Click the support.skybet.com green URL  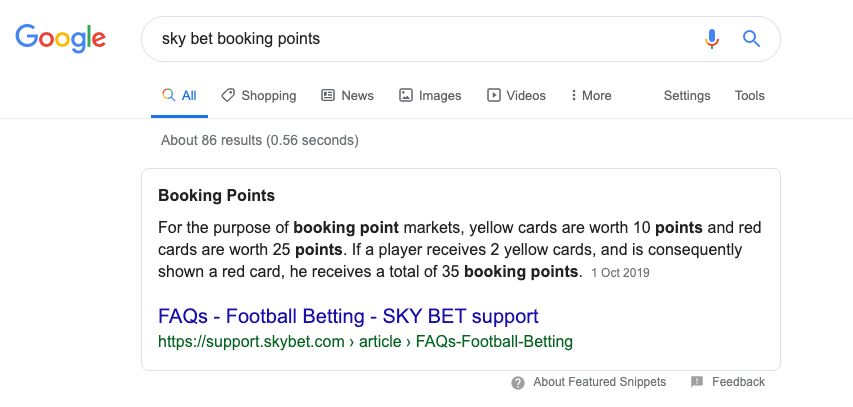[x=365, y=341]
